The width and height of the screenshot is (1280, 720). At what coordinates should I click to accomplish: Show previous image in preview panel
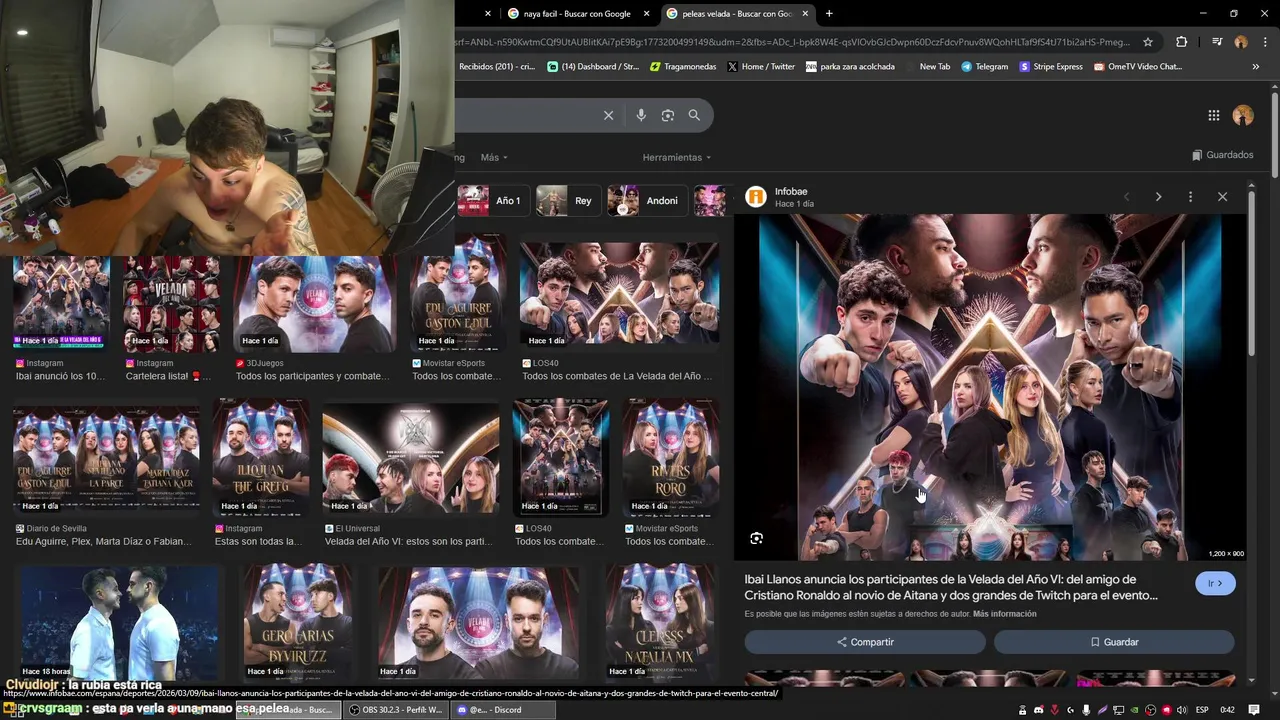click(x=1126, y=197)
